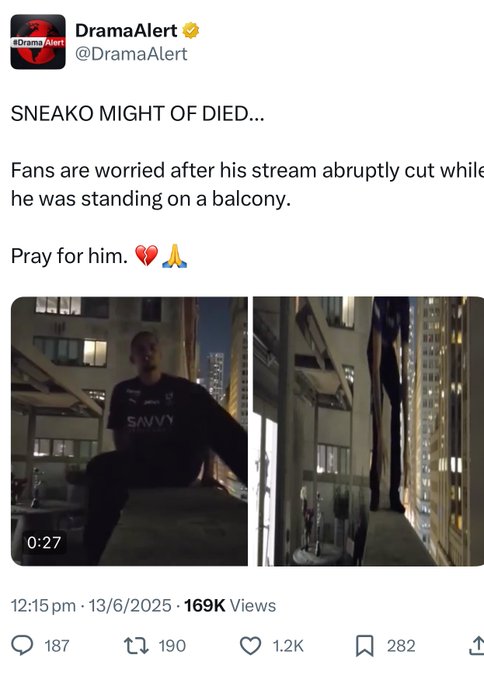Click the 187 replies count
Screen dimensions: 484x679
[57, 646]
